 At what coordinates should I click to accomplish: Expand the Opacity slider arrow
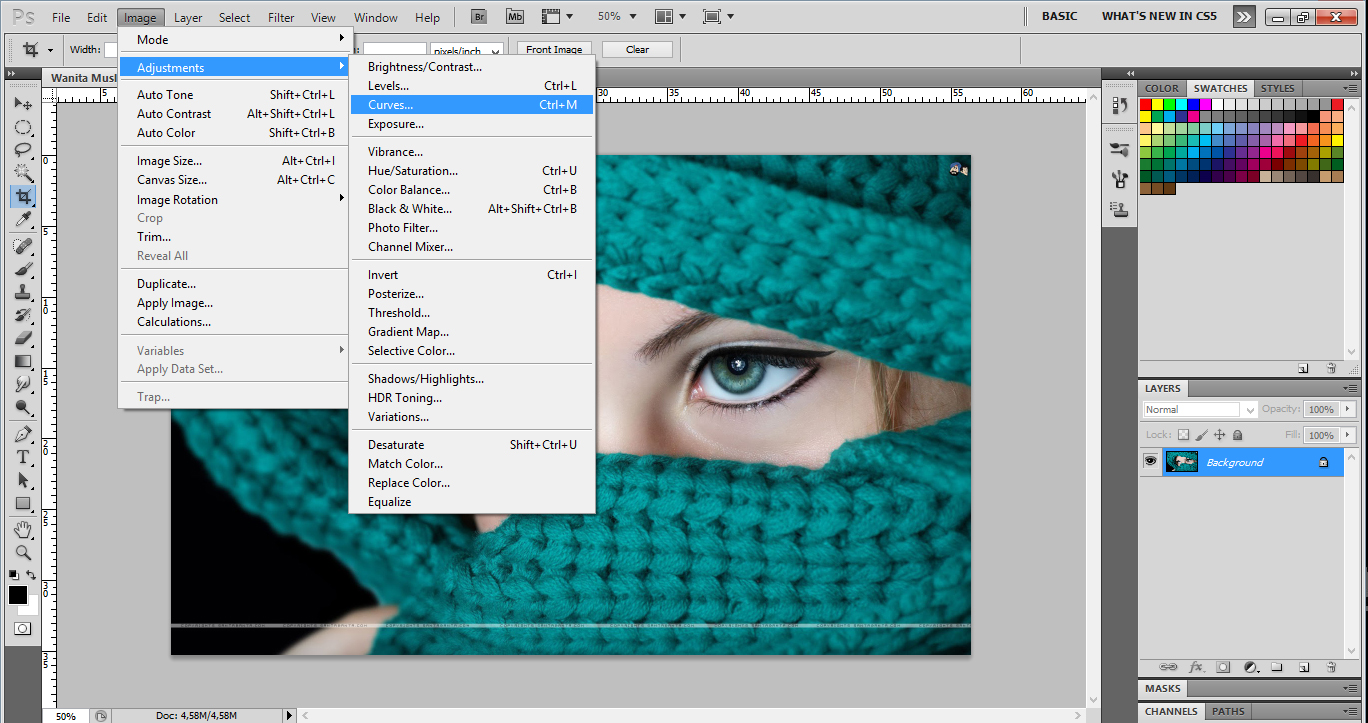click(x=1348, y=409)
